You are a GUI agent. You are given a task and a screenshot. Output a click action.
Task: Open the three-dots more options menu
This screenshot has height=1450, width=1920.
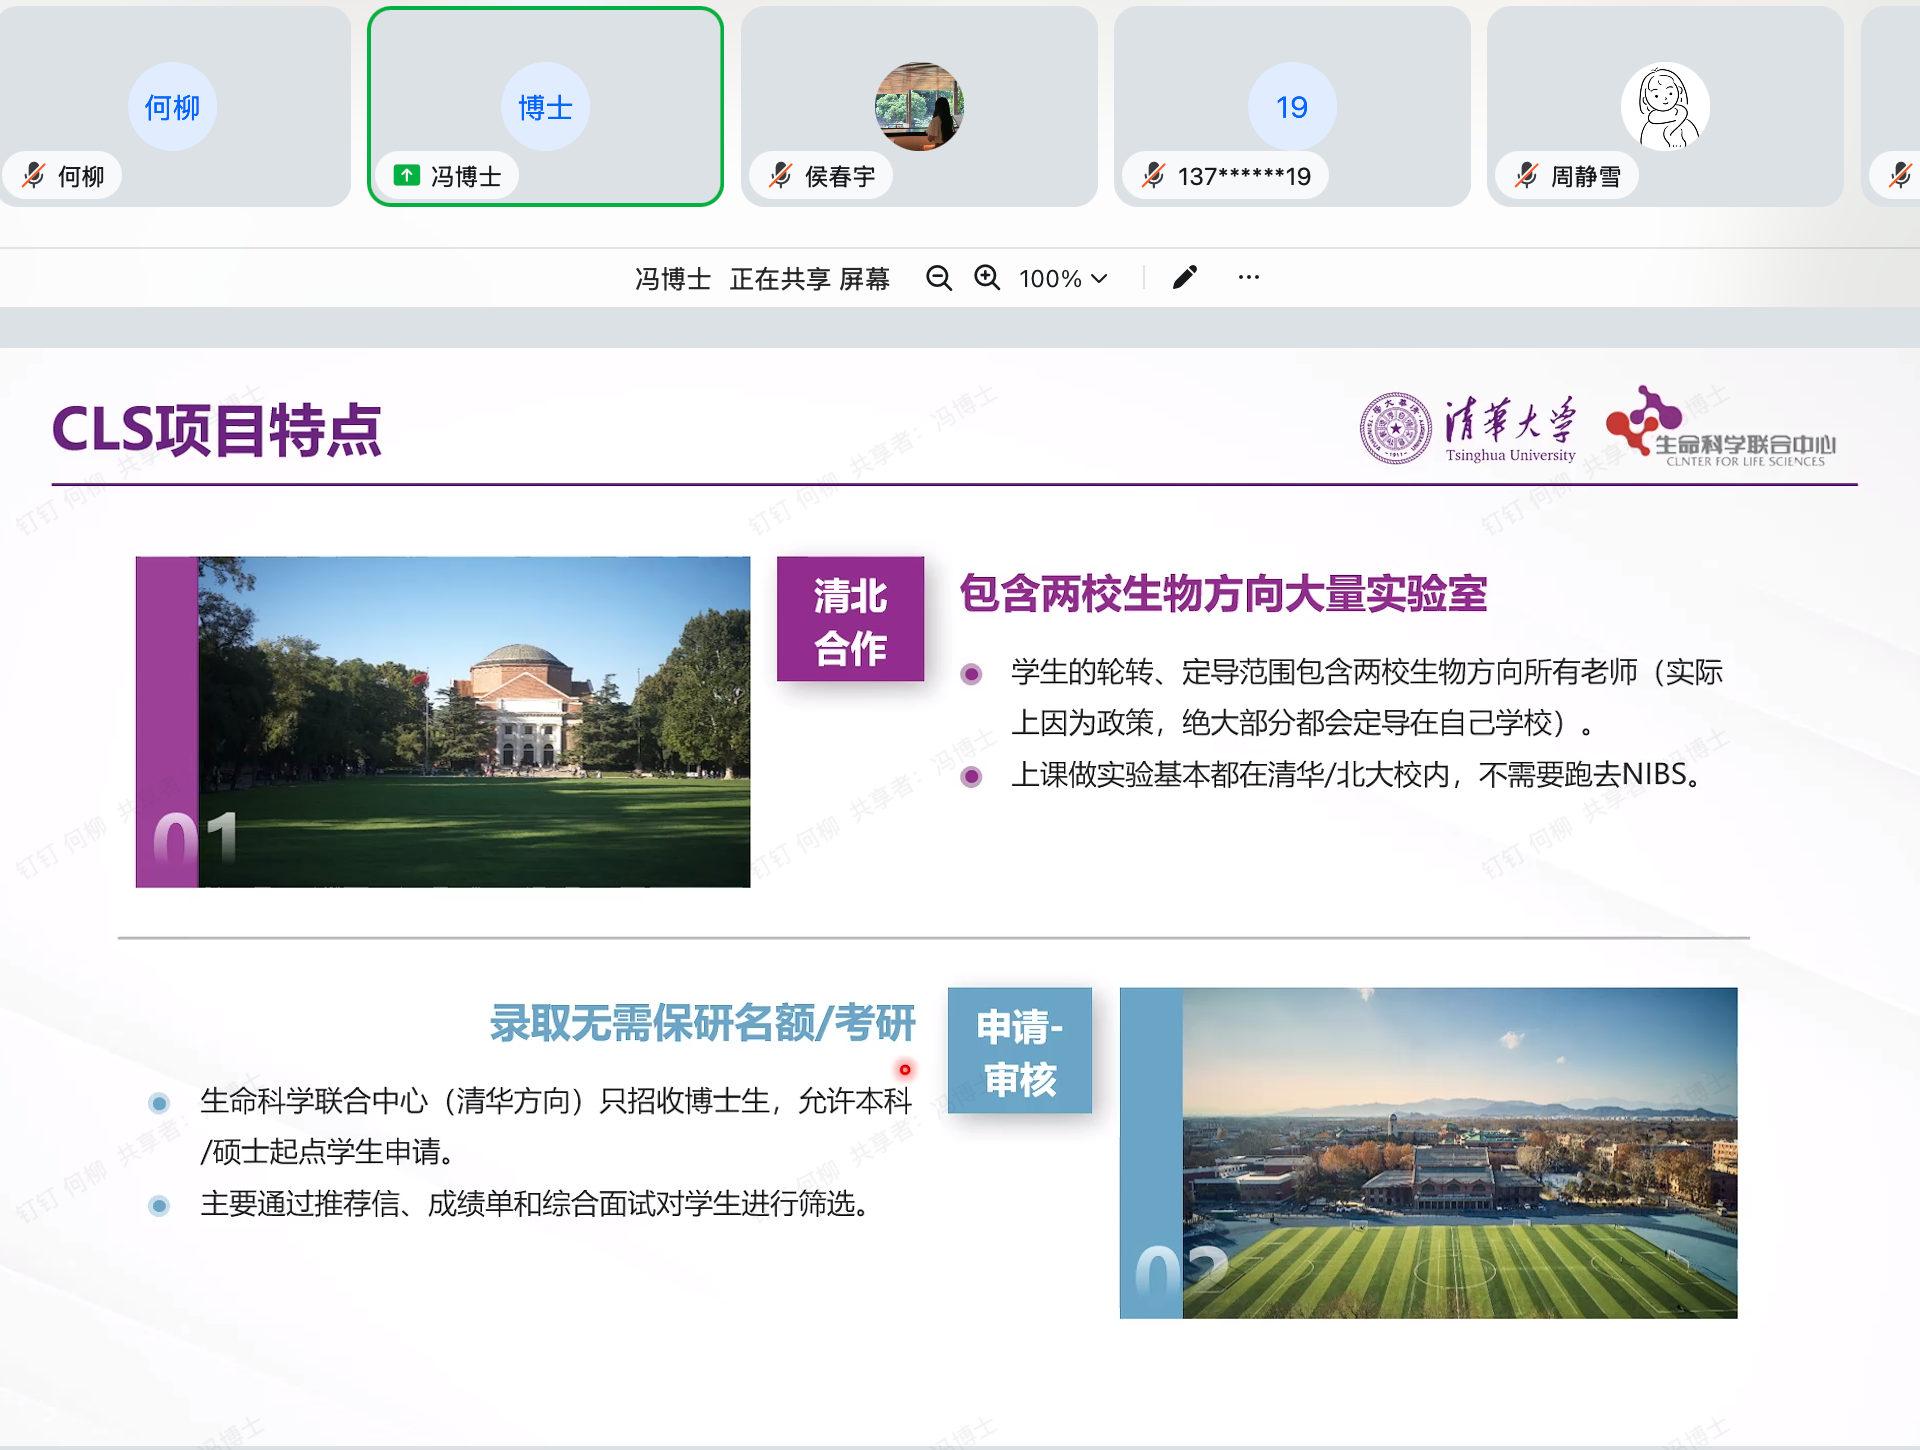click(1248, 278)
